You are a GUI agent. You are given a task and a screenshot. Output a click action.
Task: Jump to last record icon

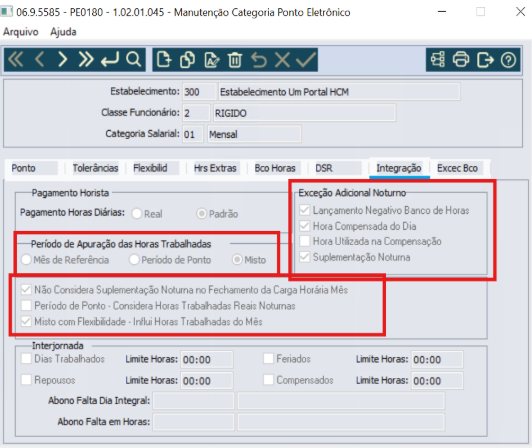click(x=86, y=60)
